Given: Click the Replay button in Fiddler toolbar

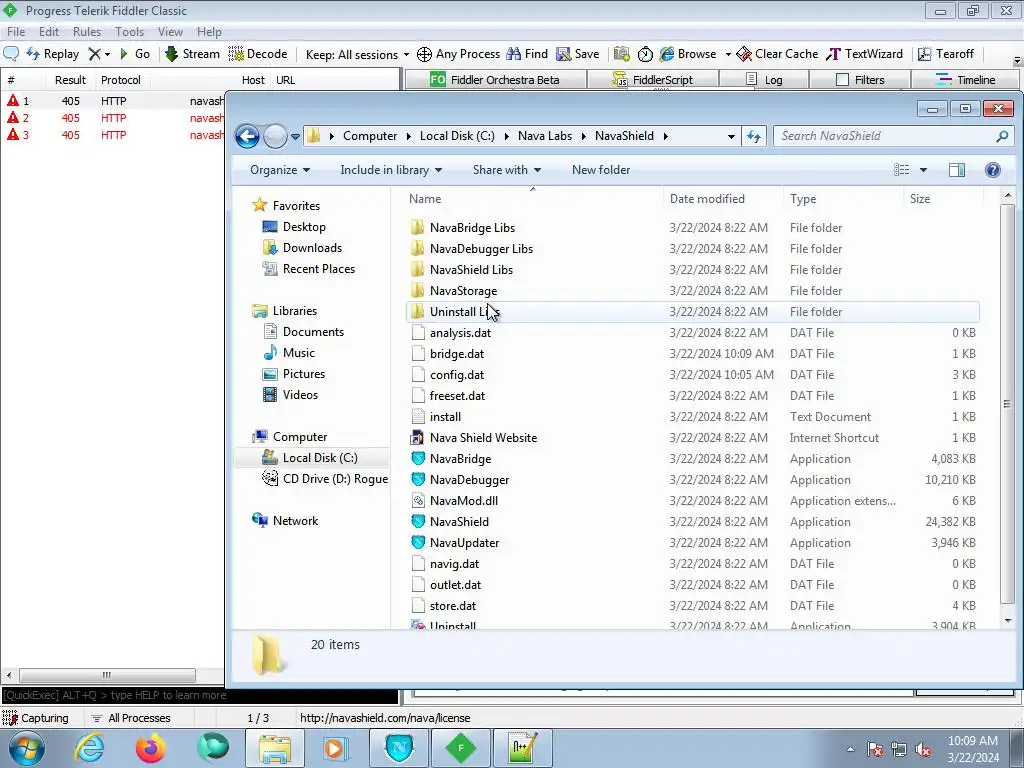Looking at the screenshot, I should 52,54.
